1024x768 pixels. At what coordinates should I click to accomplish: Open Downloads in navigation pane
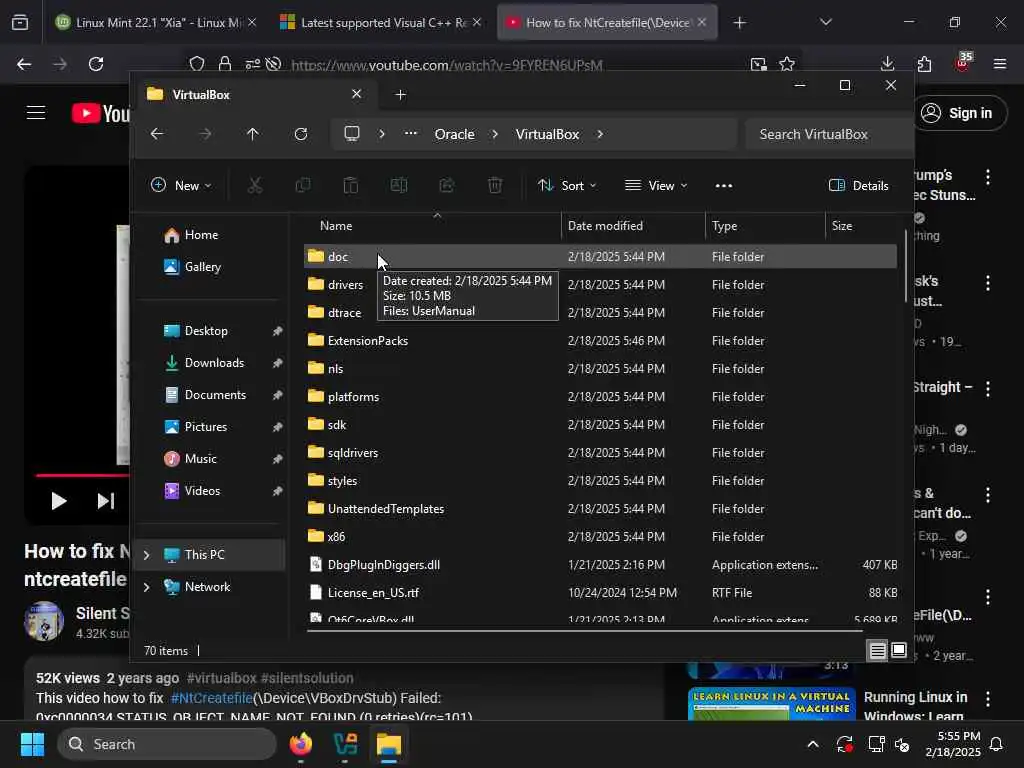pyautogui.click(x=214, y=363)
